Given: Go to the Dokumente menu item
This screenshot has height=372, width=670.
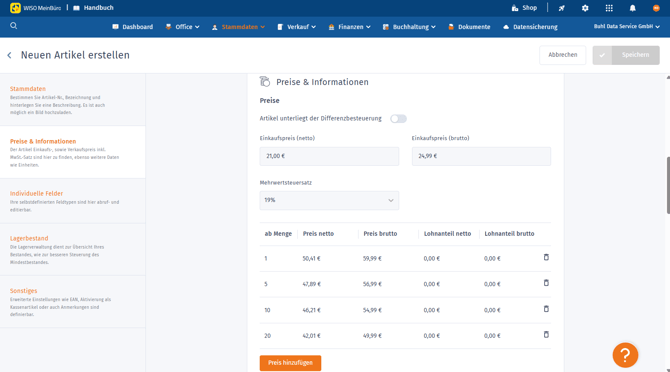Looking at the screenshot, I should pyautogui.click(x=469, y=27).
